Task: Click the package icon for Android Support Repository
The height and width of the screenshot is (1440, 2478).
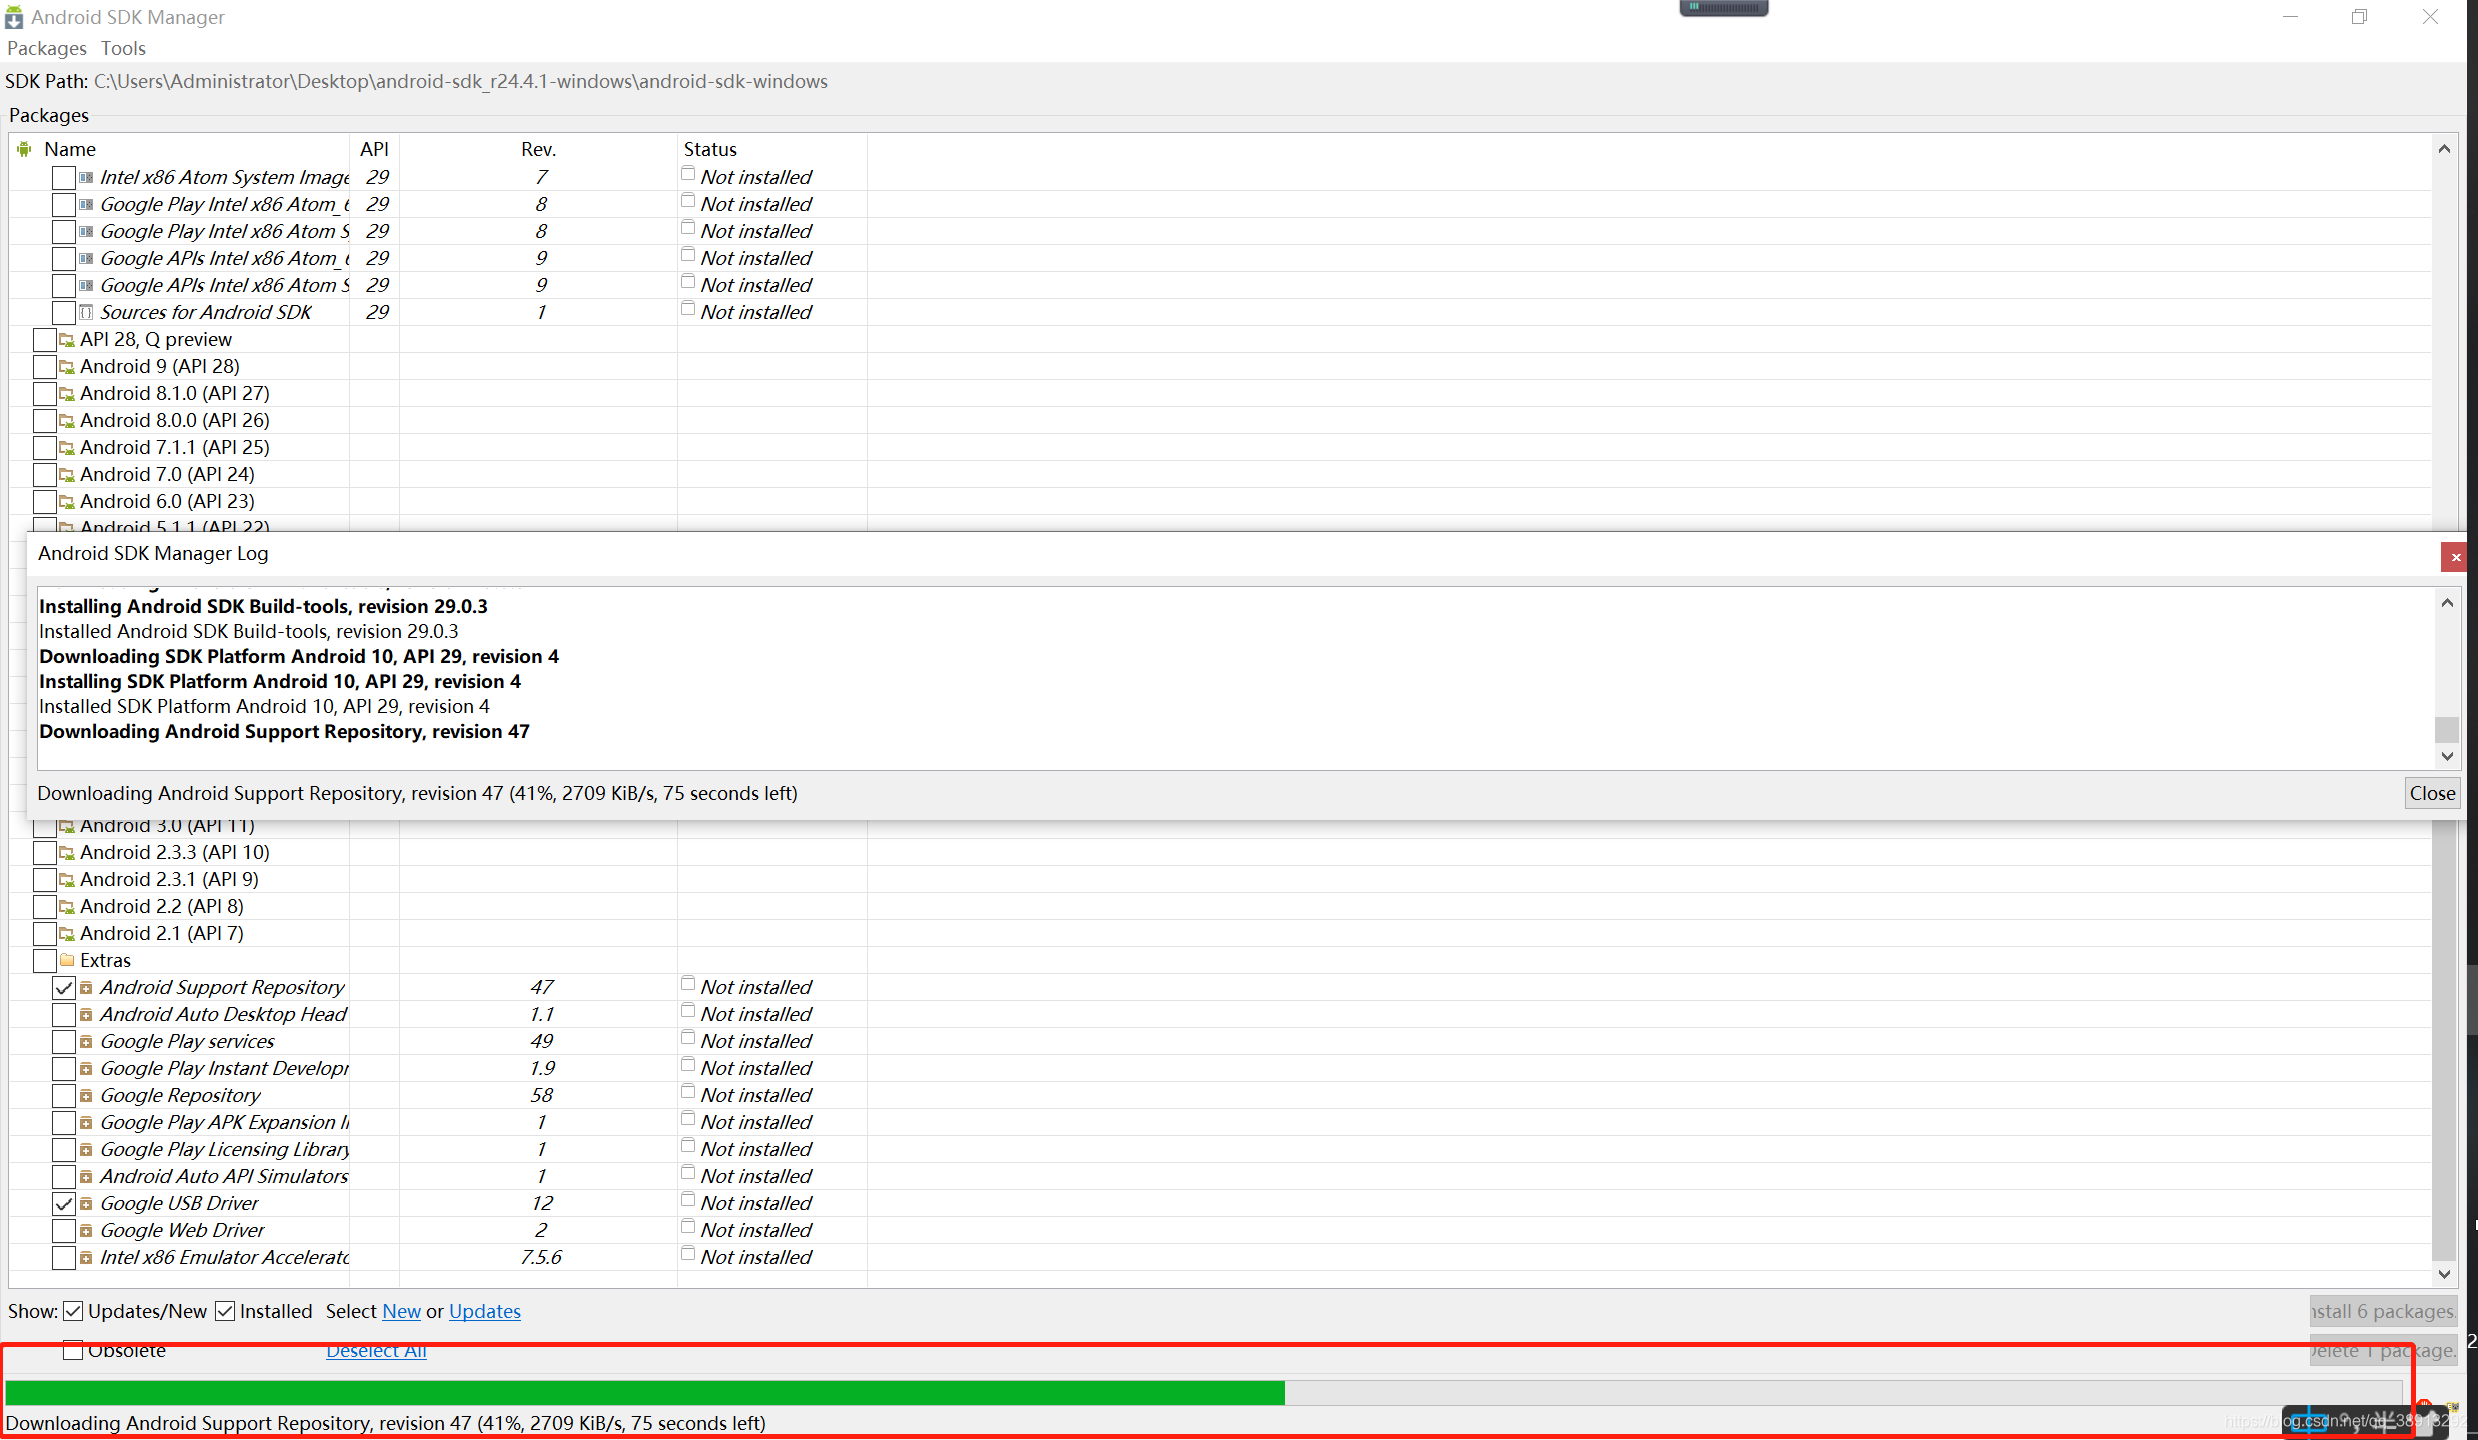Action: [x=86, y=988]
